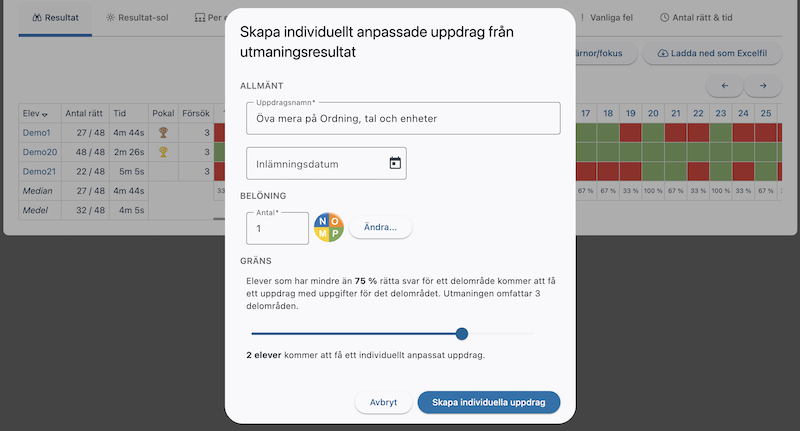
Task: Sort by the Elev column arrow
Action: coord(44,113)
